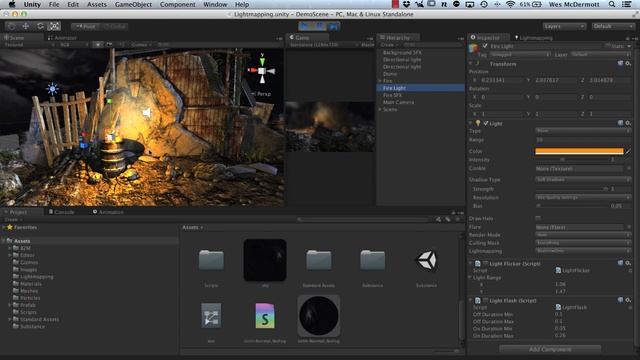Expand the Scene object in Hierarchy
The image size is (640, 360).
click(380, 109)
